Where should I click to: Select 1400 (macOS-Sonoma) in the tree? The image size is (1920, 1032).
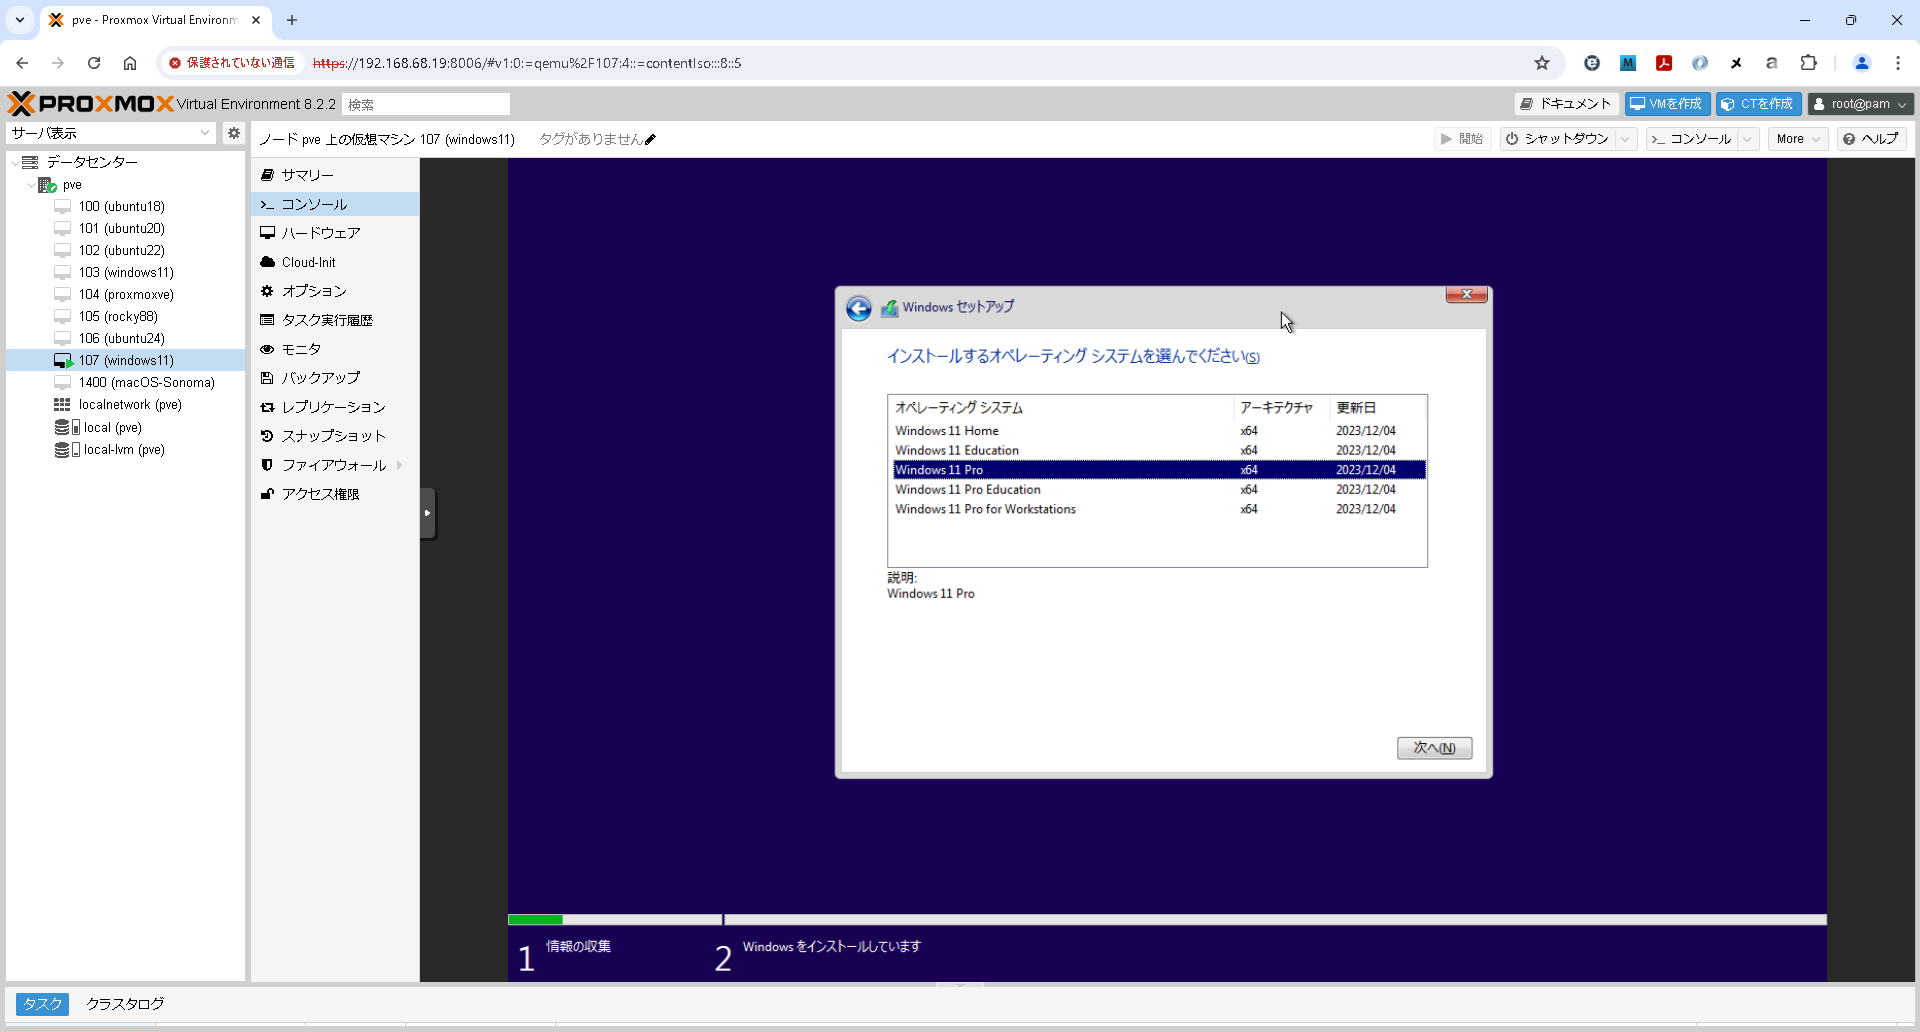click(126, 382)
